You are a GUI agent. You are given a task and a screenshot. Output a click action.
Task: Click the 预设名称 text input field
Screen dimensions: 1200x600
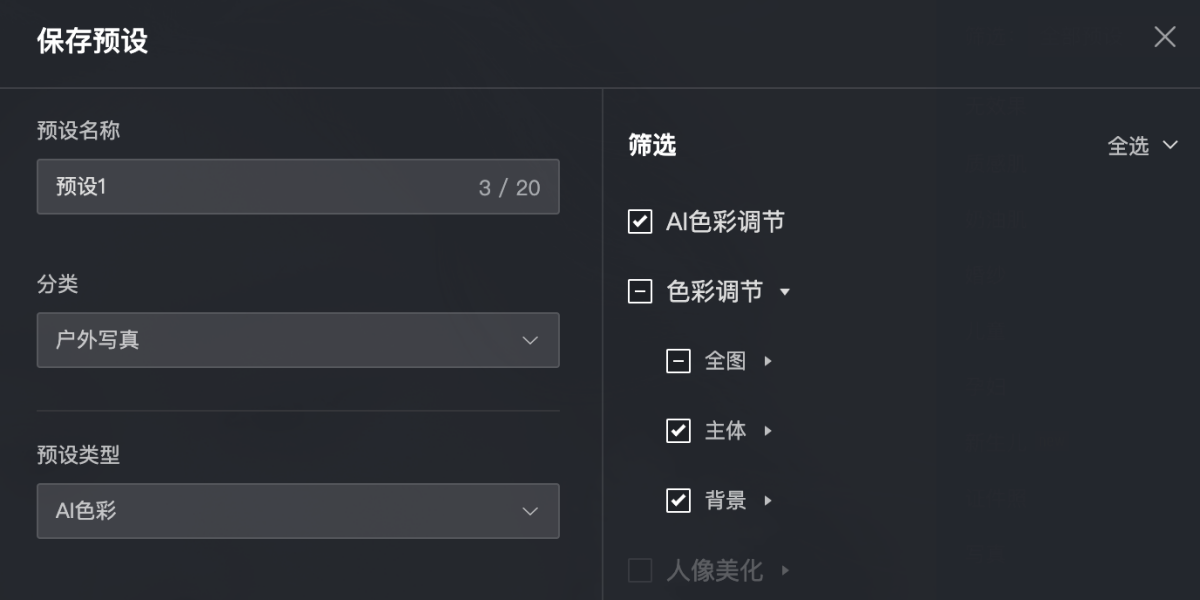coord(260,187)
